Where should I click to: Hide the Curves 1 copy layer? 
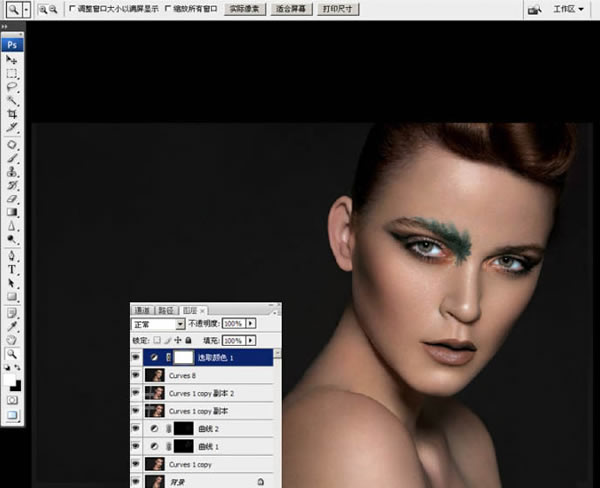[x=136, y=464]
